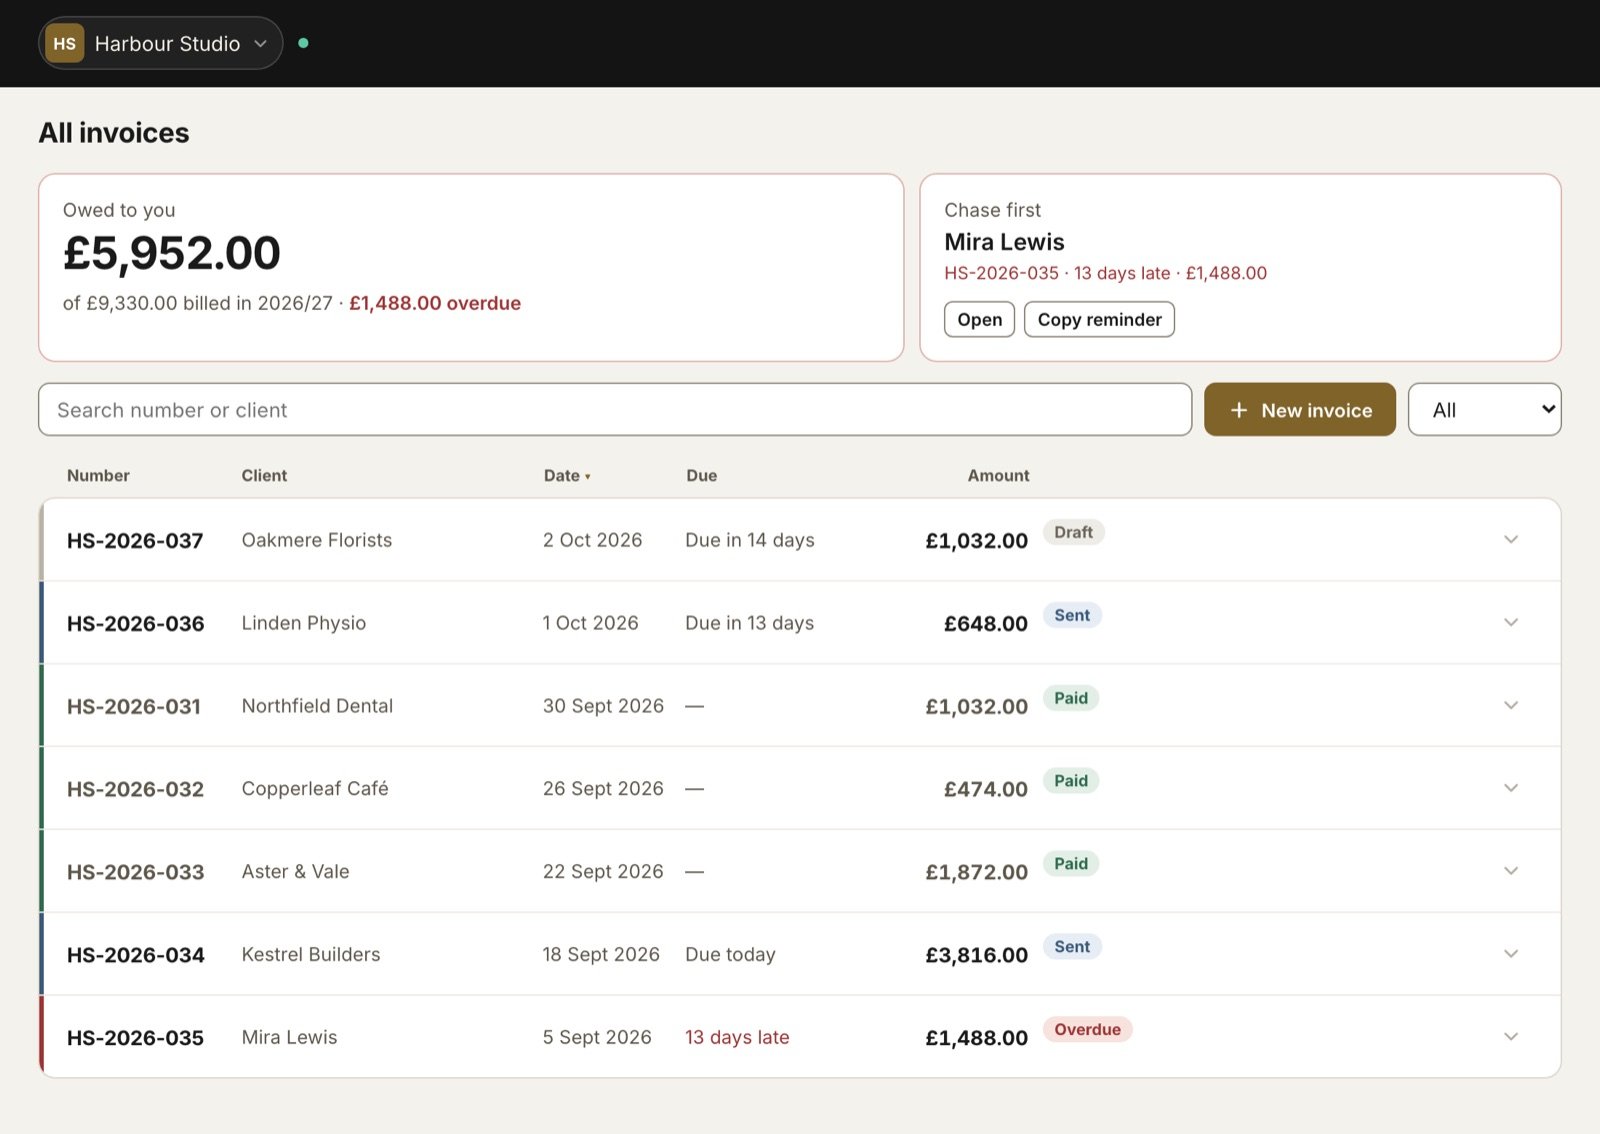Click the Sent badge on Linden Physio
The height and width of the screenshot is (1134, 1600).
coord(1072,615)
